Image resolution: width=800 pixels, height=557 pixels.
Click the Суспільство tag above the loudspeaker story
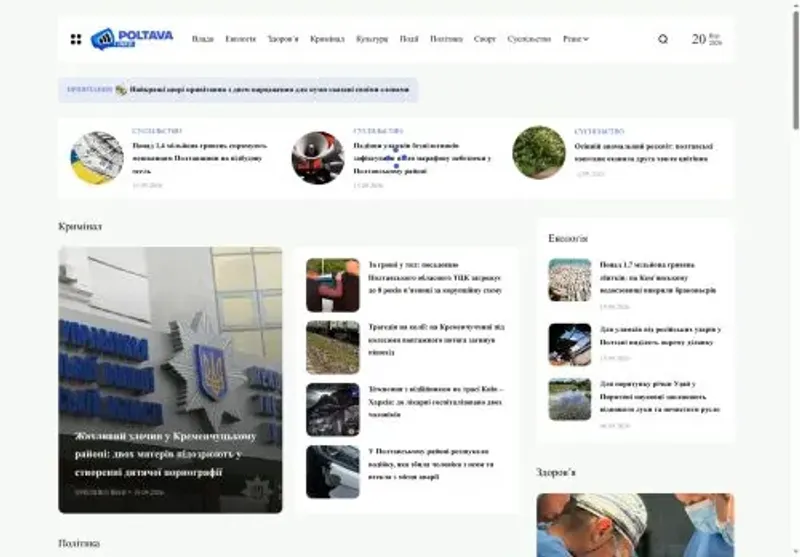coord(378,131)
